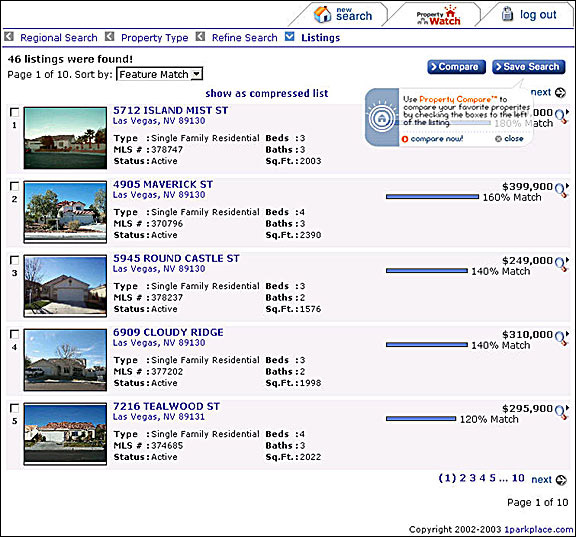Click magnifier icon for 4905 Maverick St

click(x=561, y=190)
